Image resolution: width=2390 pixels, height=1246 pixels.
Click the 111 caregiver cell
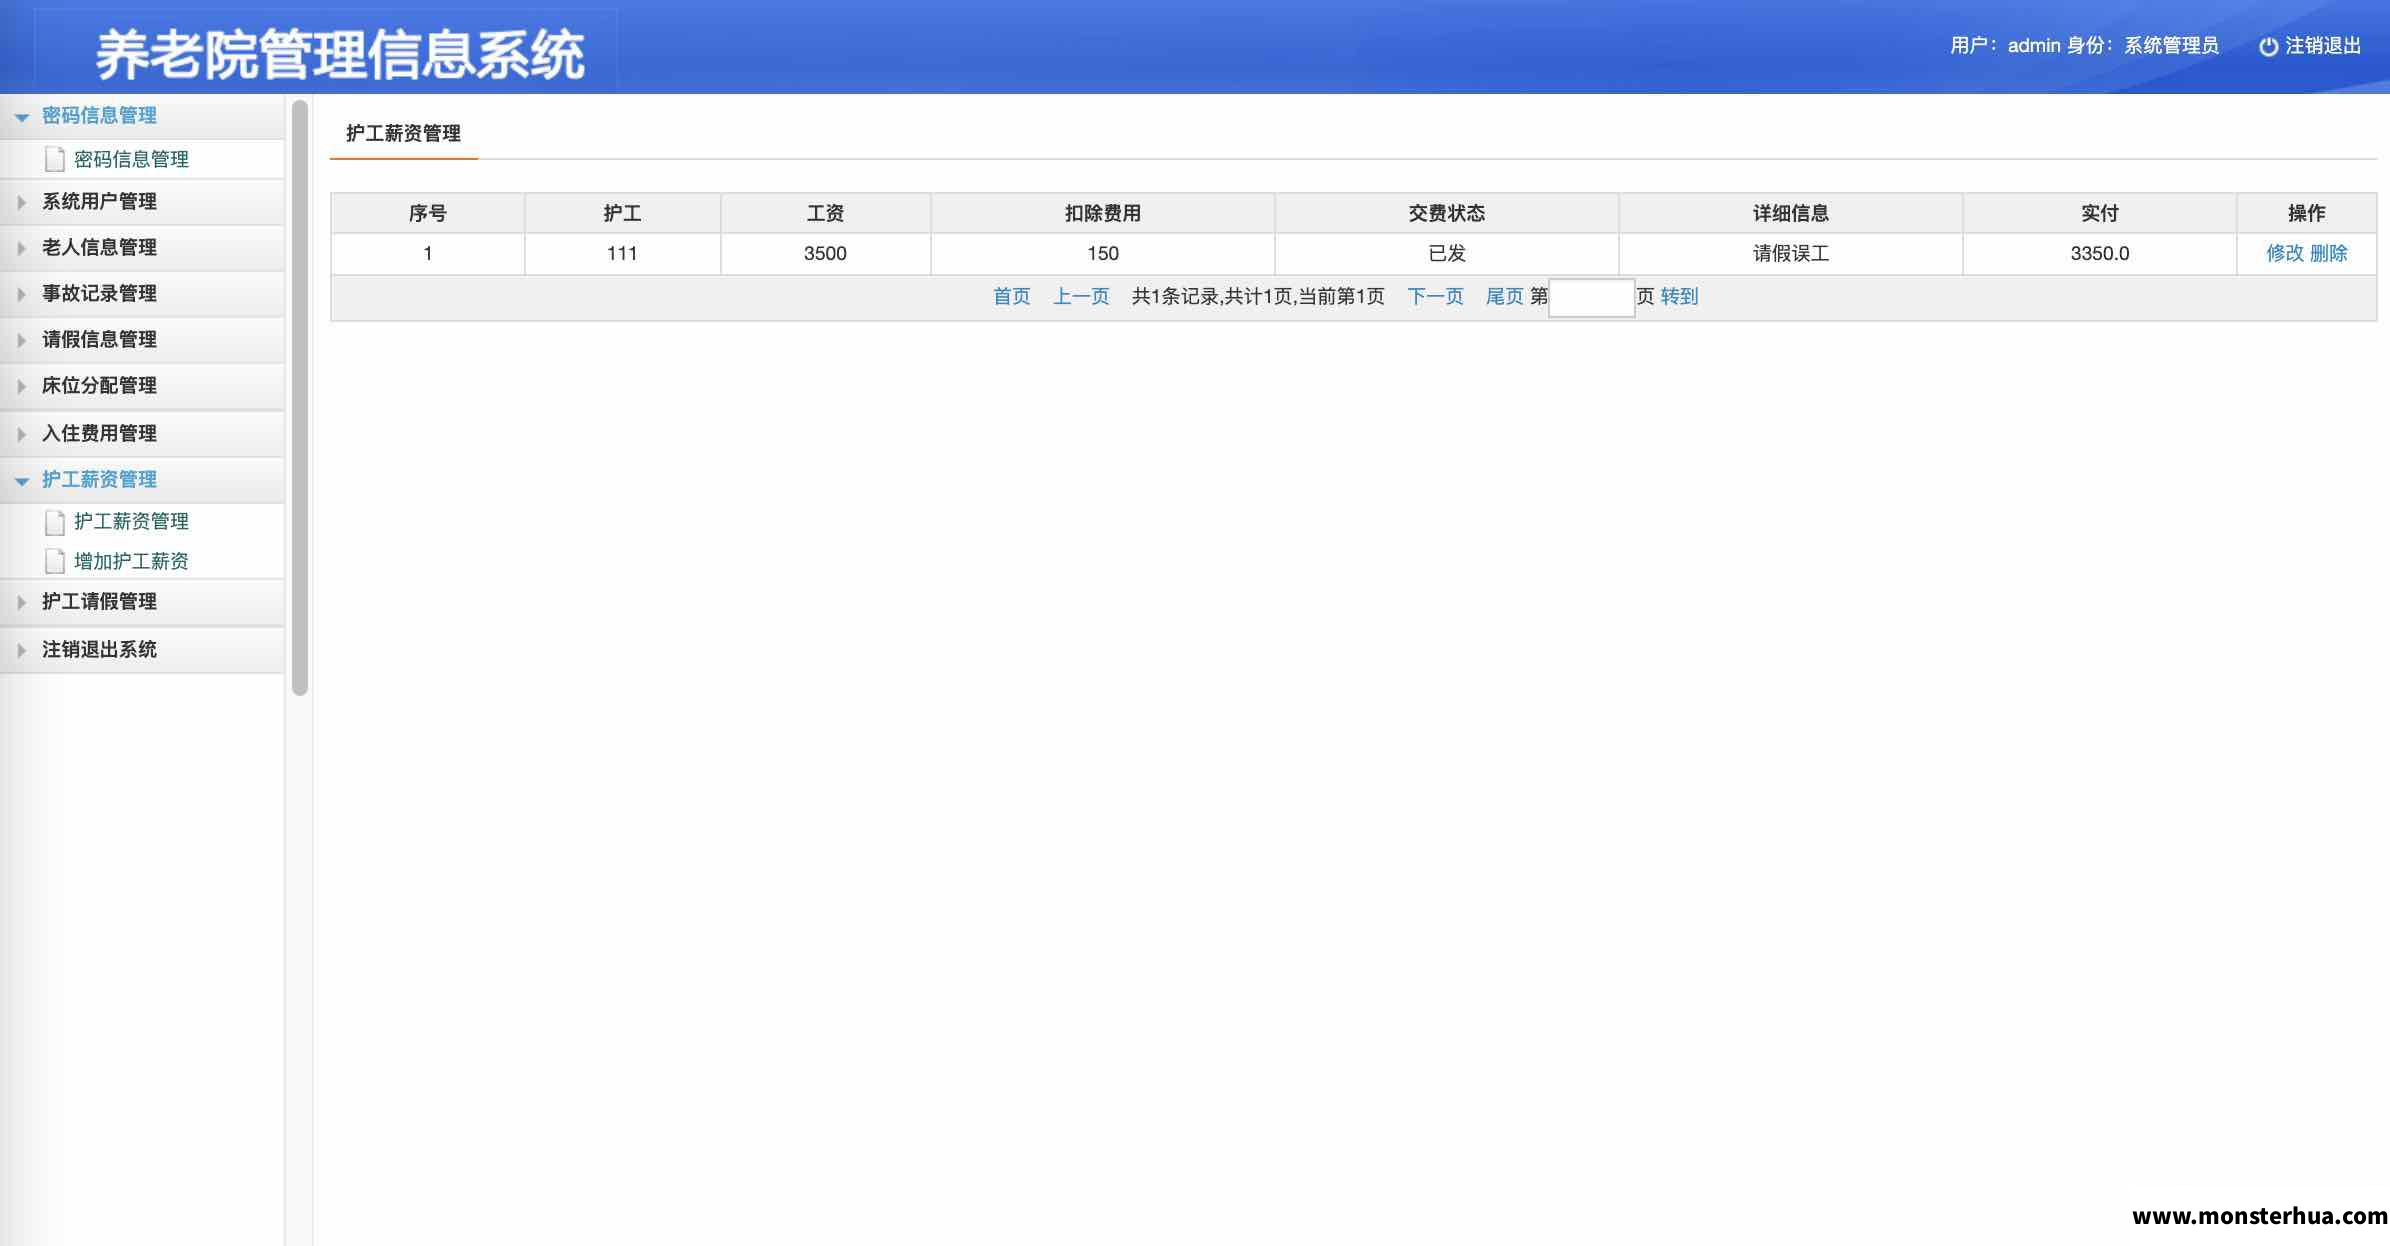click(622, 254)
